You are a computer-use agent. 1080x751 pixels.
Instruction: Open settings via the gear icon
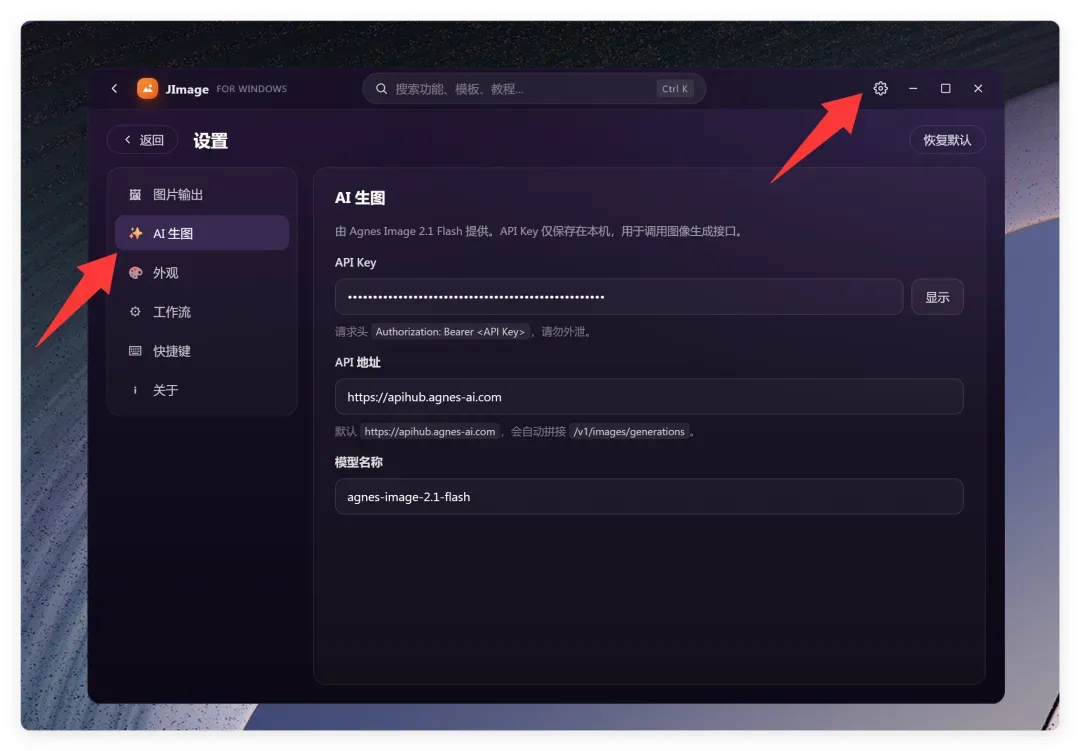(x=880, y=88)
